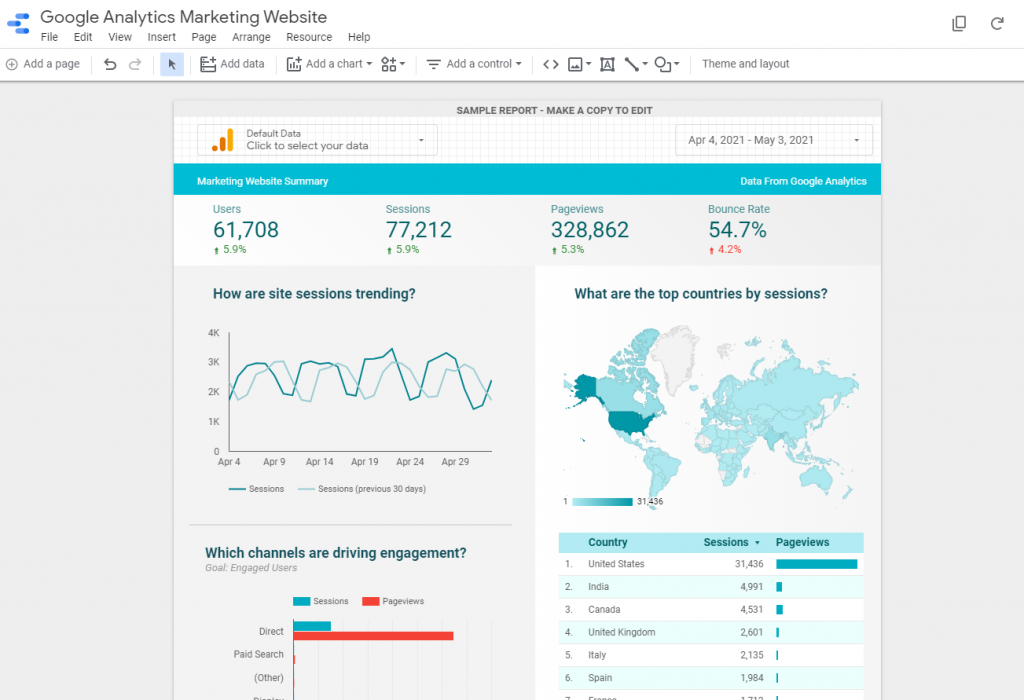Sort table by the Sessions column header
Viewport: 1024px width, 700px height.
point(727,542)
